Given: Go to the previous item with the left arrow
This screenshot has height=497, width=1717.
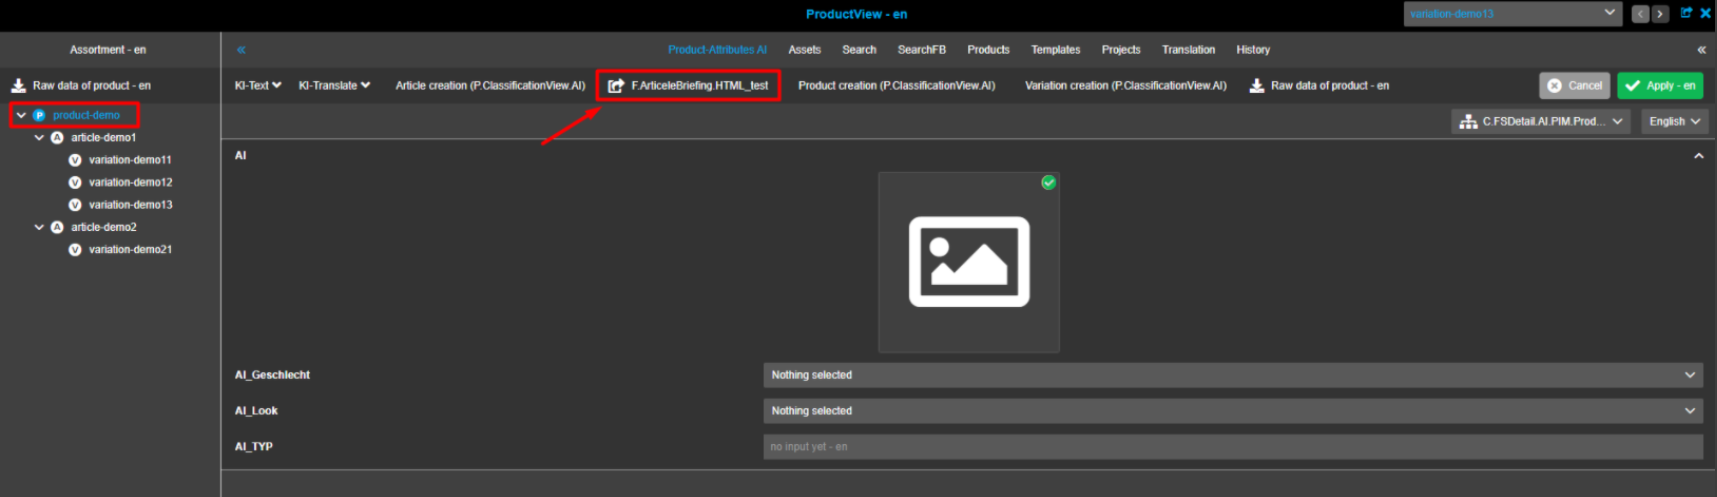Looking at the screenshot, I should coord(1640,14).
